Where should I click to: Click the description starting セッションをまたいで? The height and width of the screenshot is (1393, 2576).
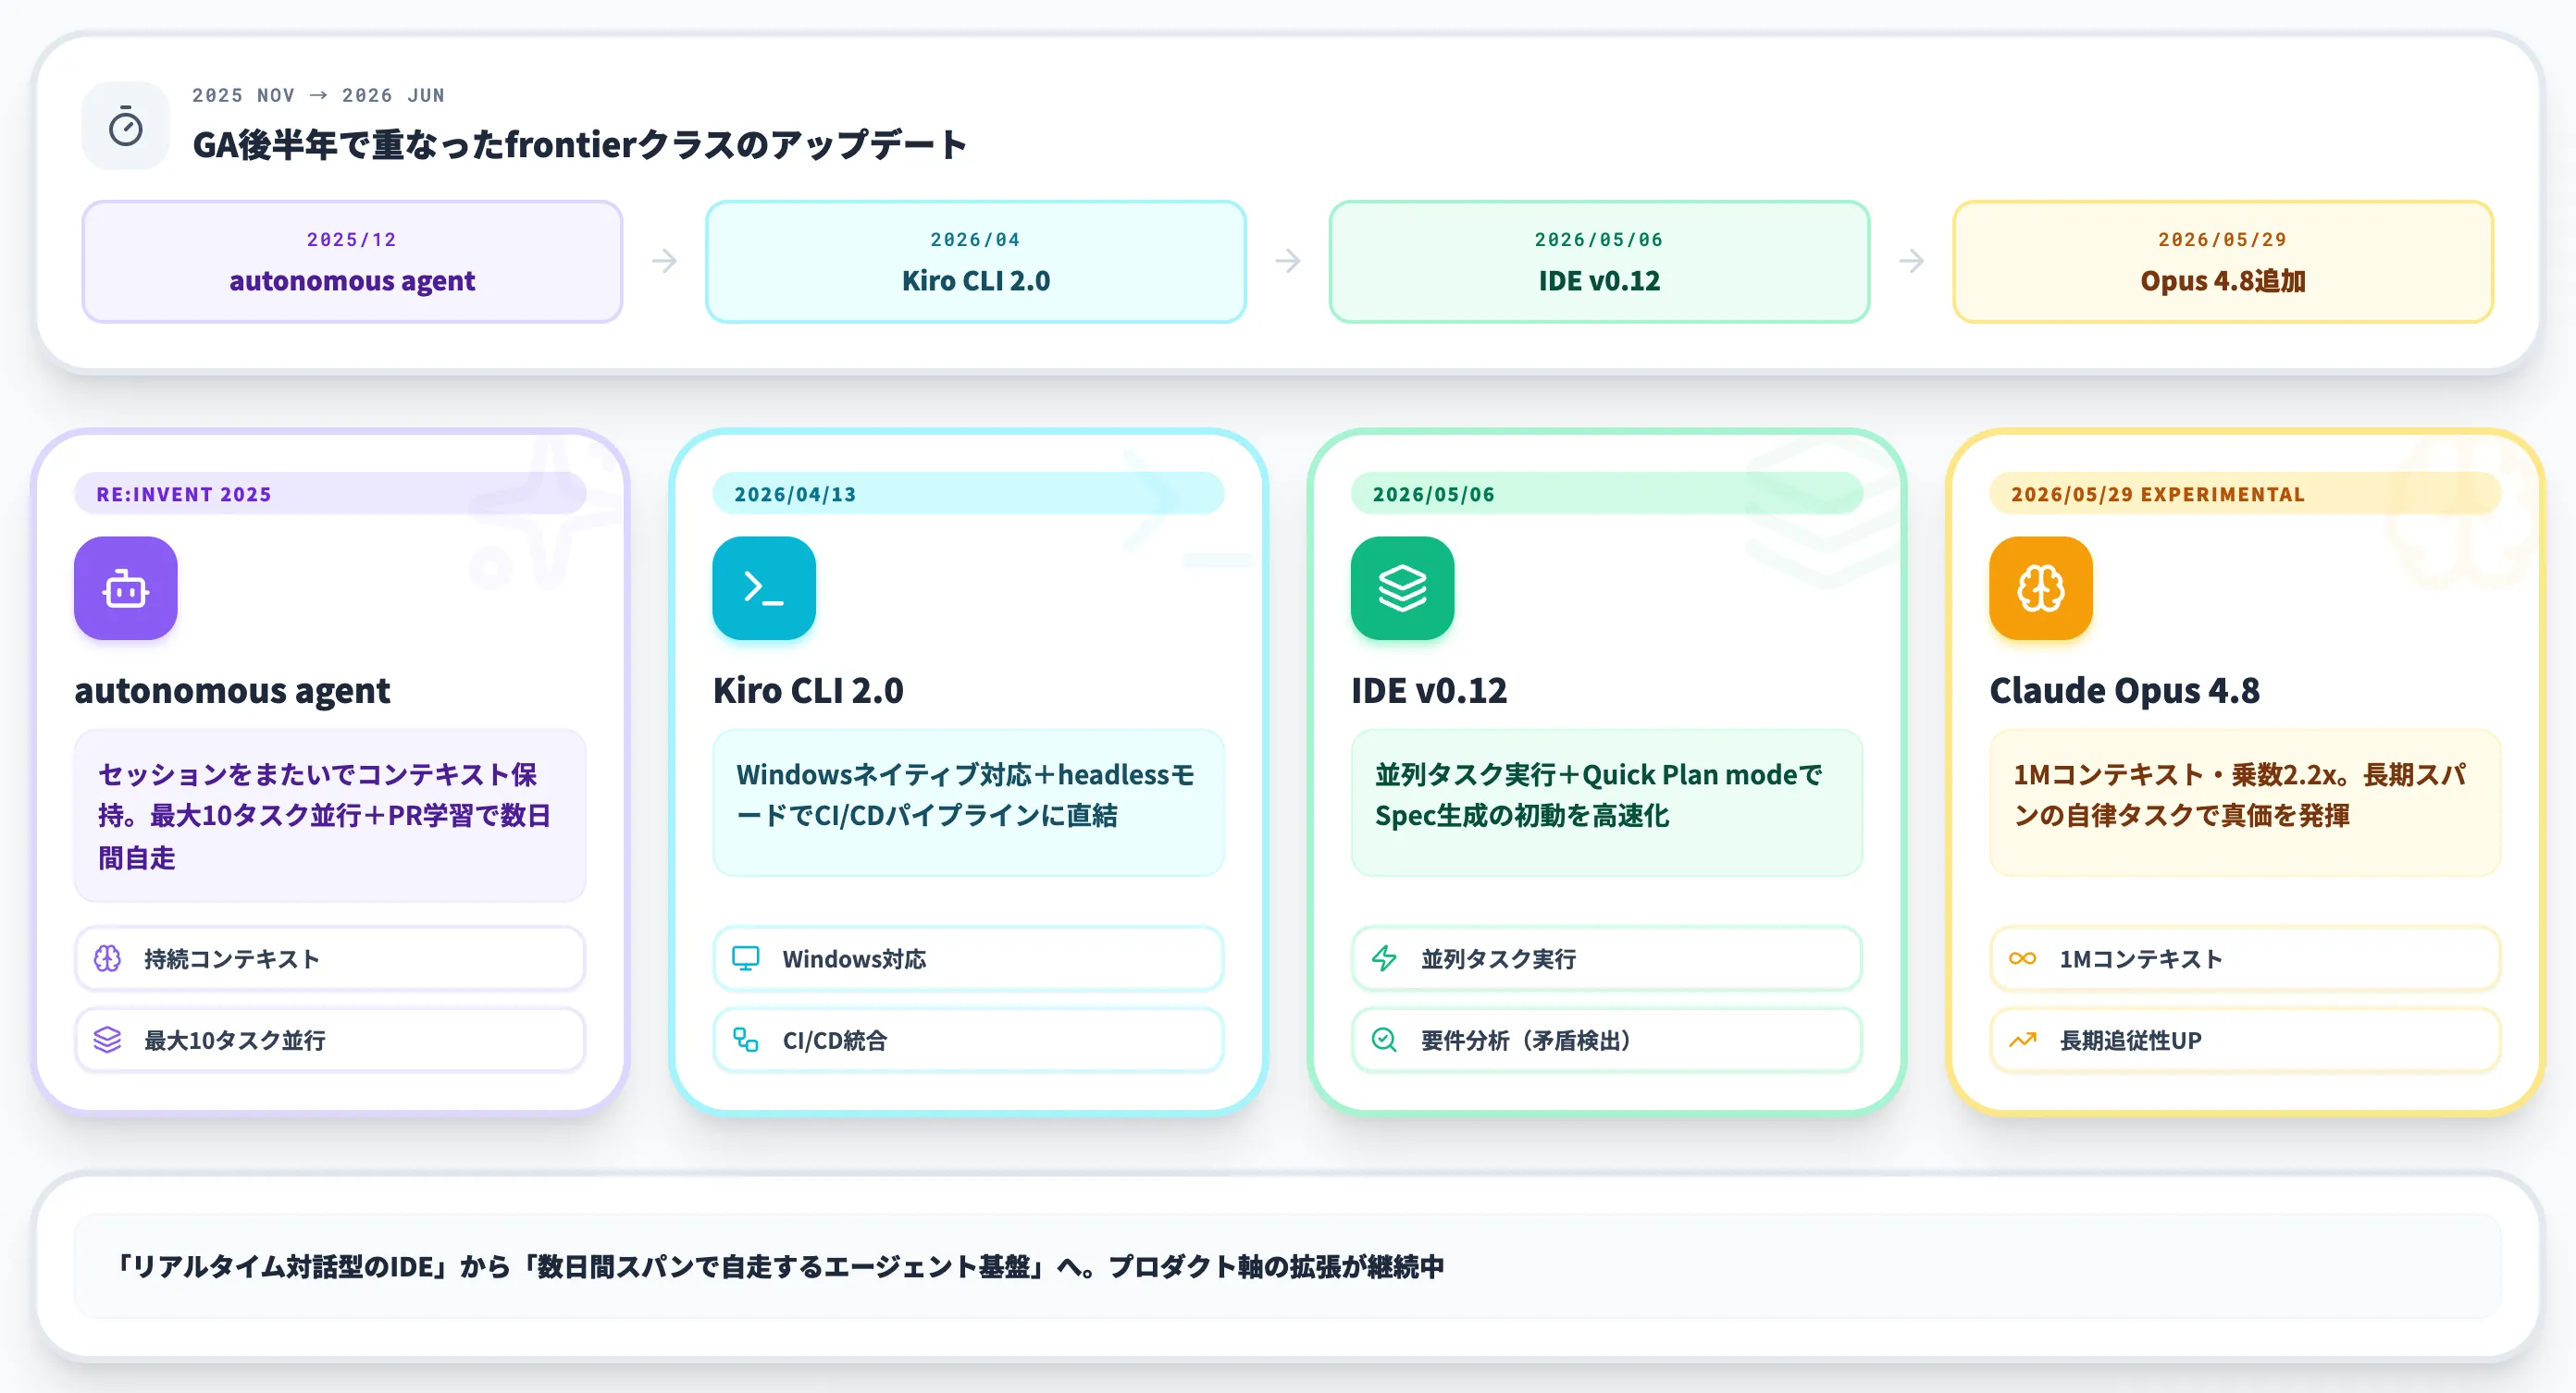click(330, 816)
